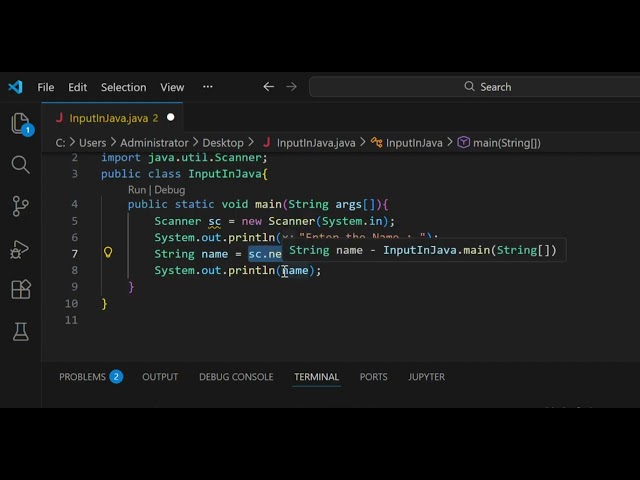Open the Edit menu
640x480 pixels.
click(x=78, y=87)
